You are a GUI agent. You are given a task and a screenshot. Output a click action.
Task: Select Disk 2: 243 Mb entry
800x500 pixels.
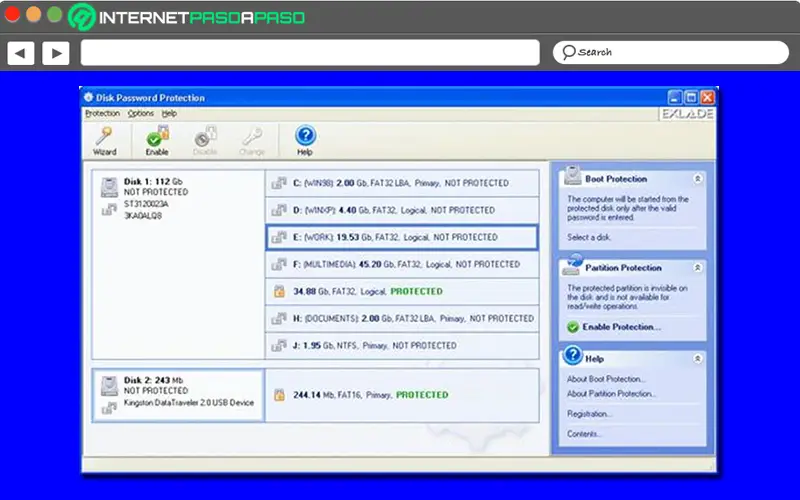[179, 395]
